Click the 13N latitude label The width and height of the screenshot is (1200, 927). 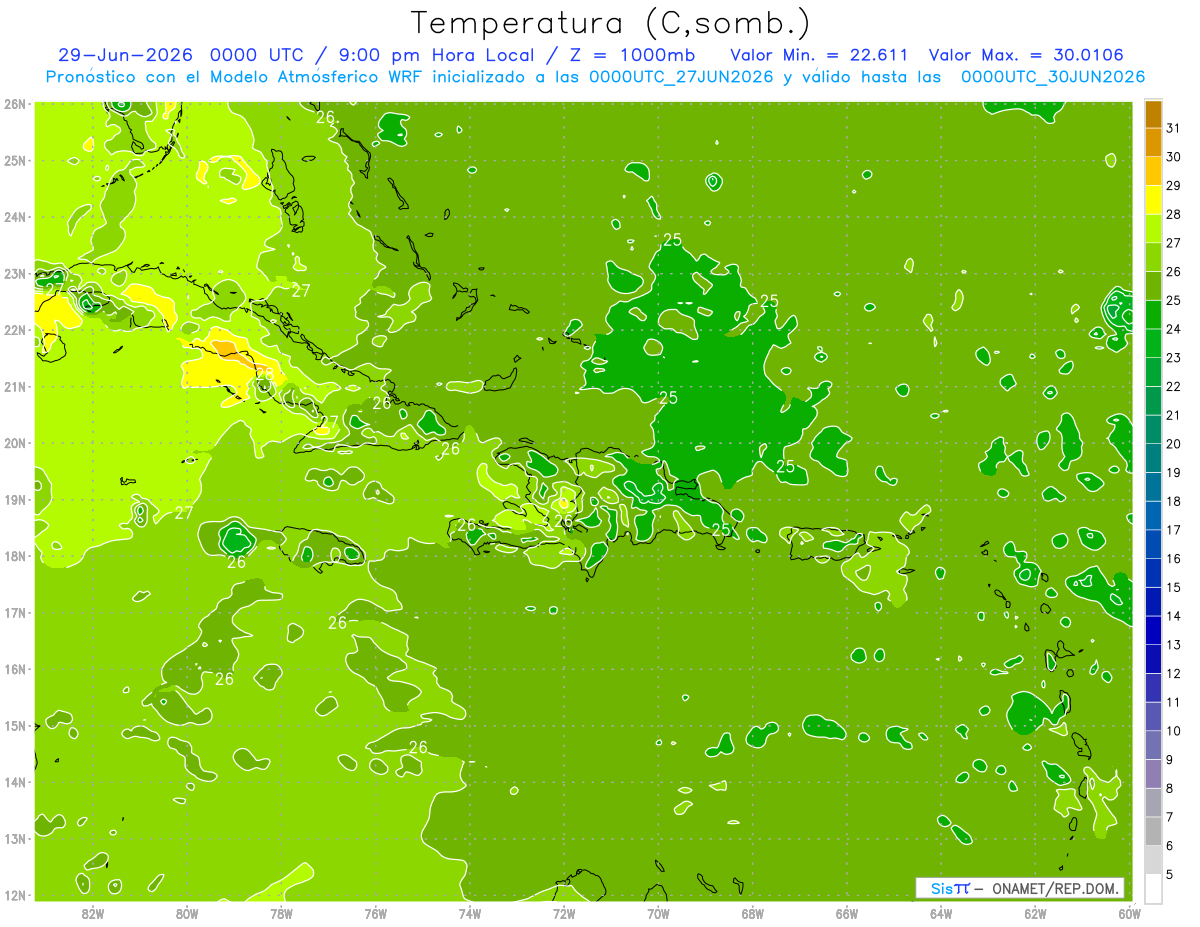(x=15, y=838)
